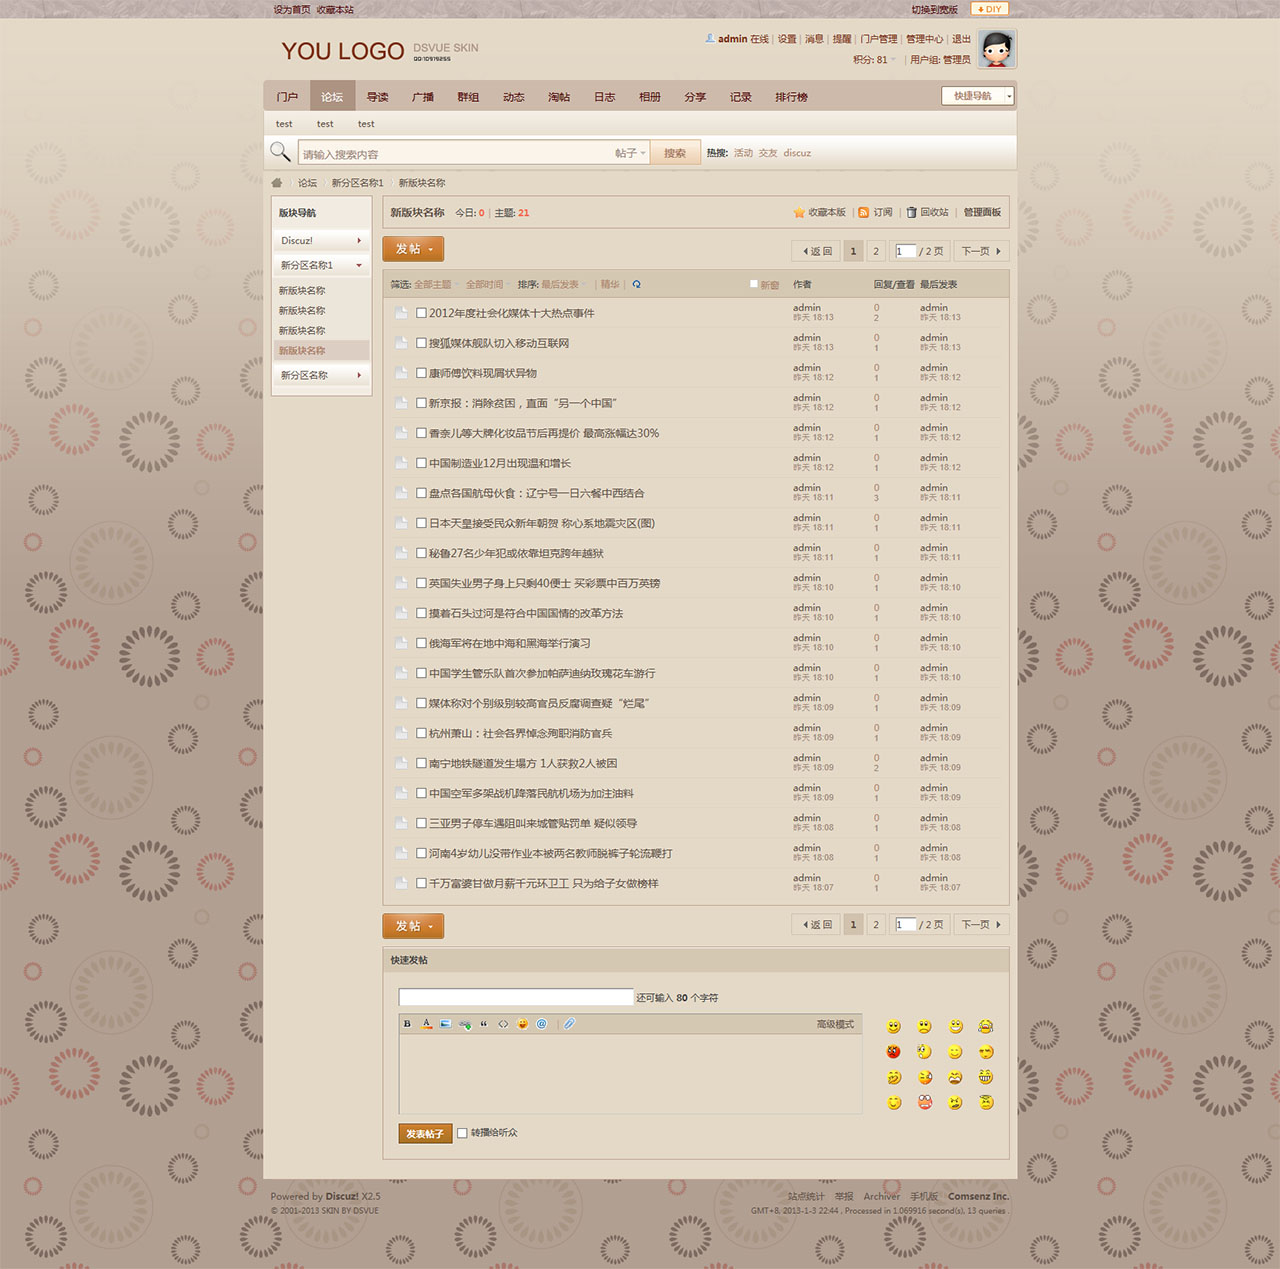Click the 高级模式 advanced mode link
This screenshot has height=1269, width=1280.
tap(835, 1024)
